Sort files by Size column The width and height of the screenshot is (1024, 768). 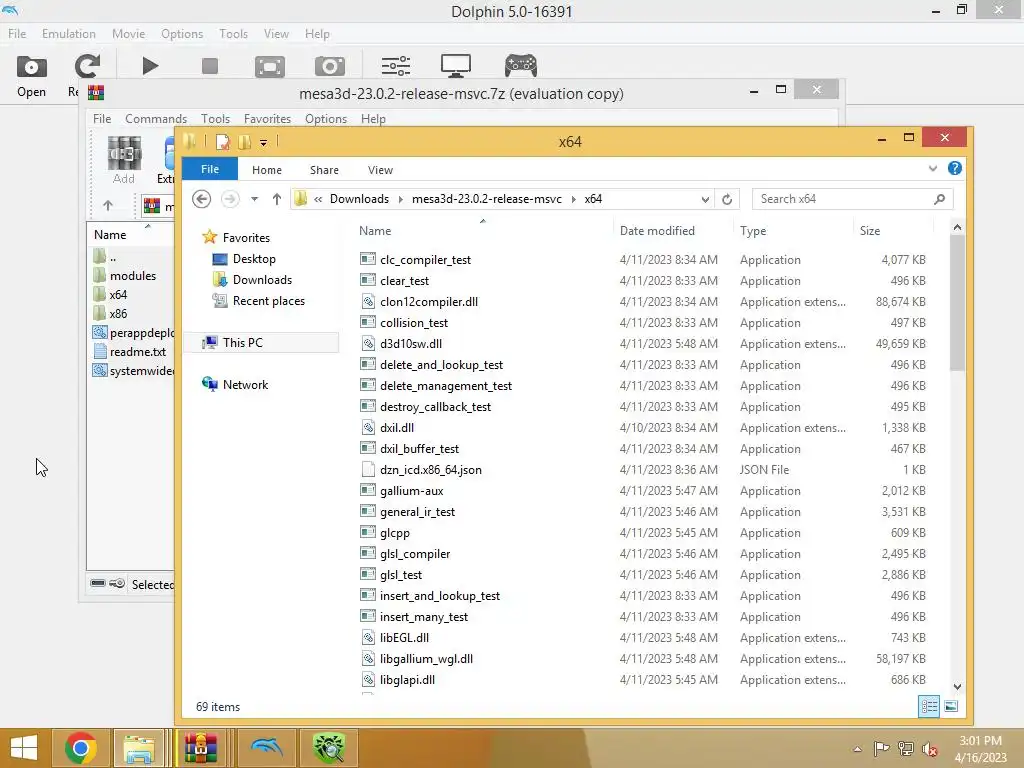[870, 231]
